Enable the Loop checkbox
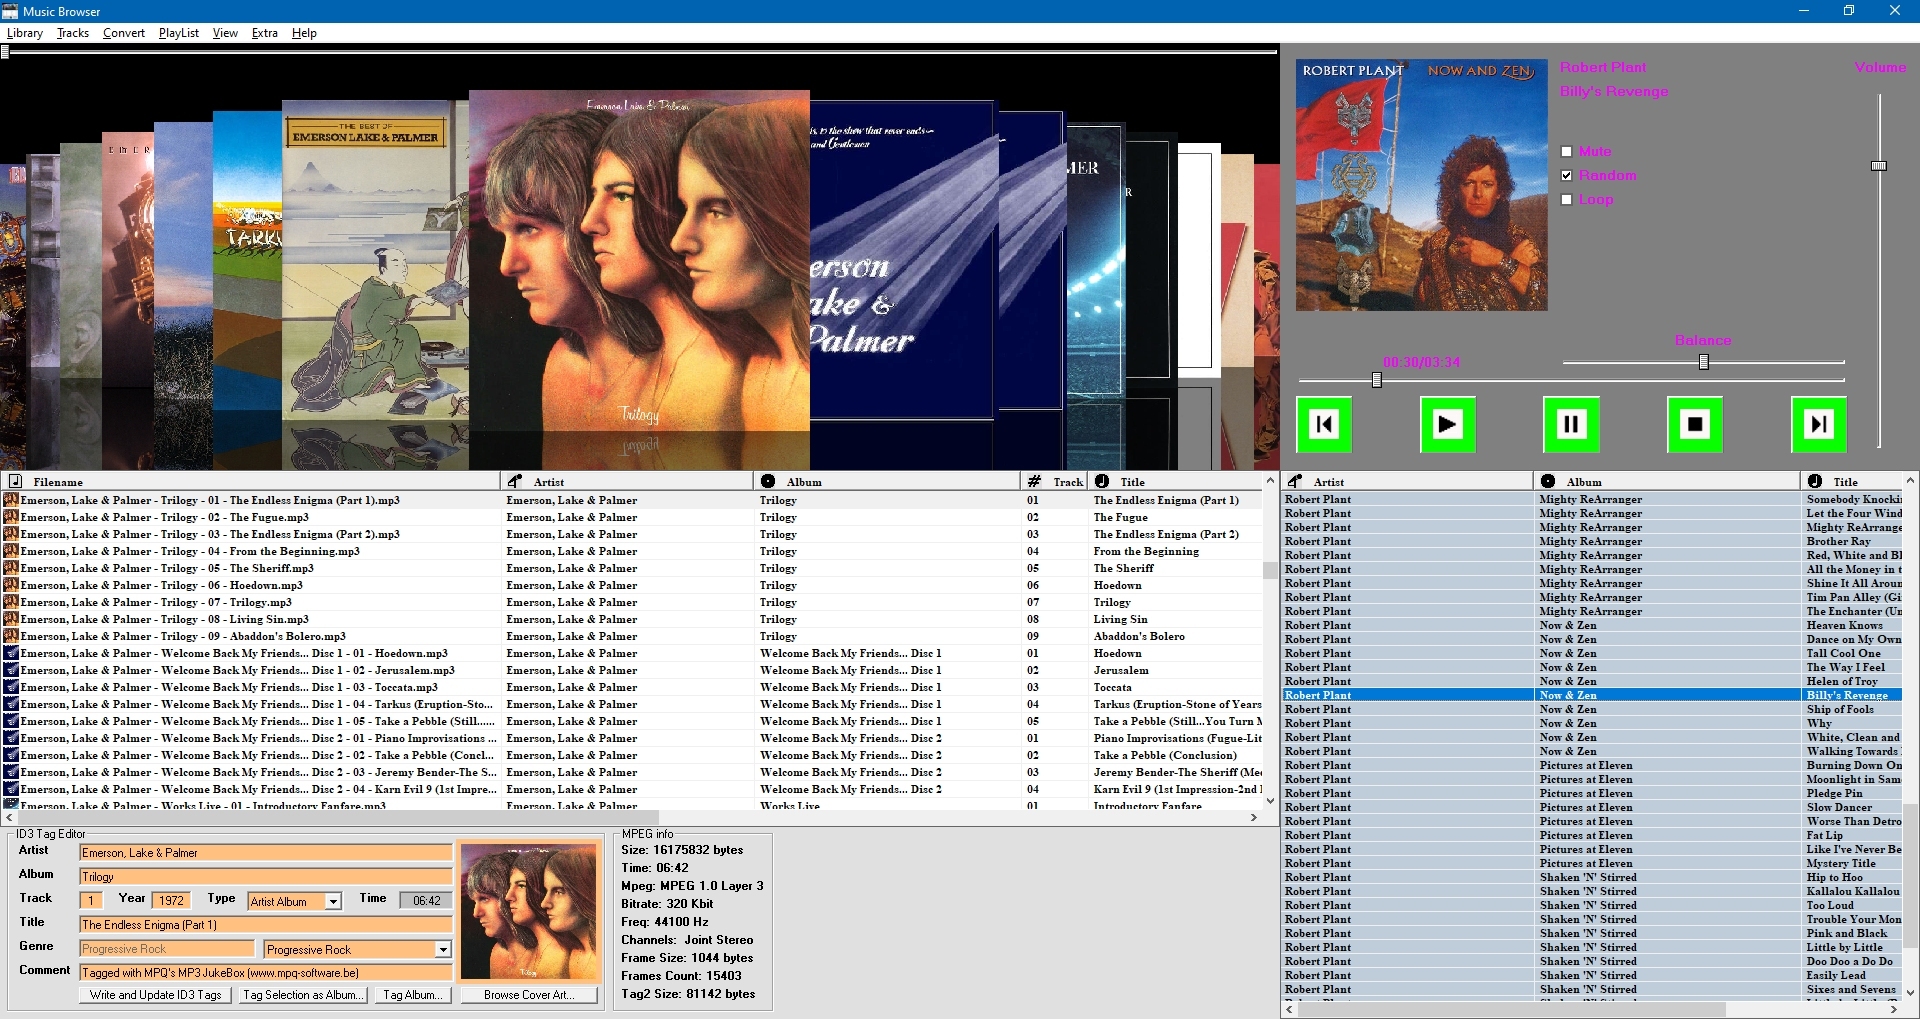 (x=1567, y=199)
